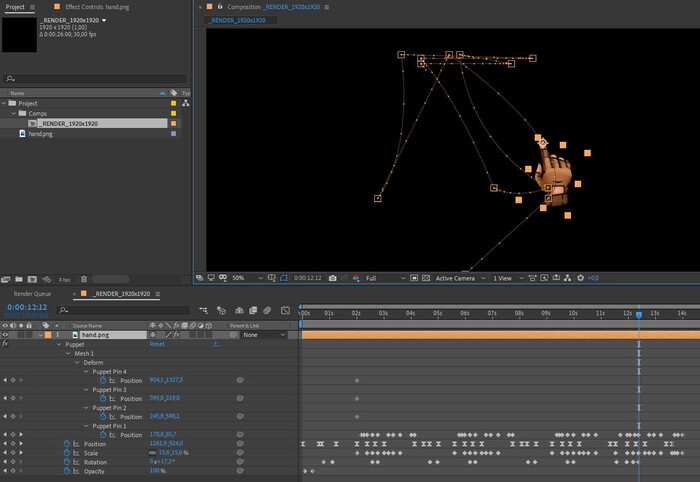The image size is (700, 482).
Task: Toggle the Puppet effect fx switch
Action: coord(5,344)
